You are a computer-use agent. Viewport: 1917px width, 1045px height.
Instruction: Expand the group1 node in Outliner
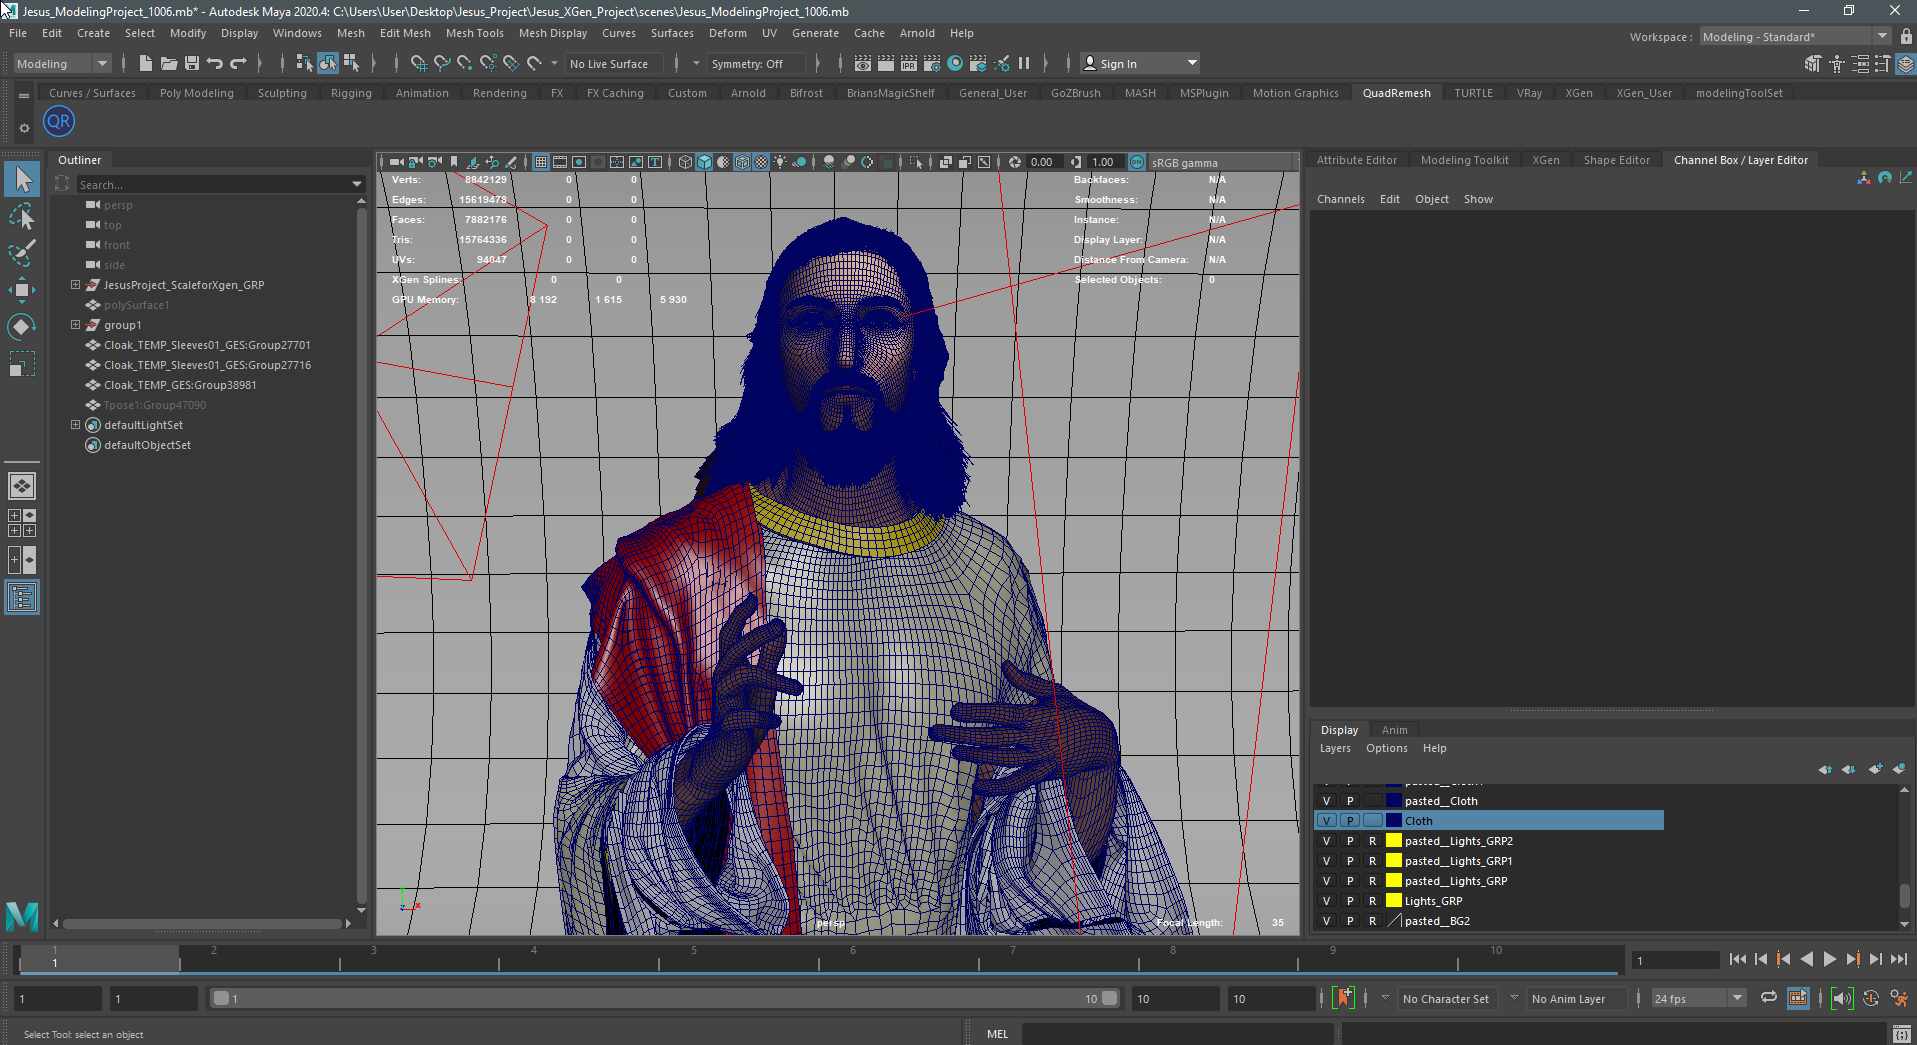pyautogui.click(x=75, y=325)
